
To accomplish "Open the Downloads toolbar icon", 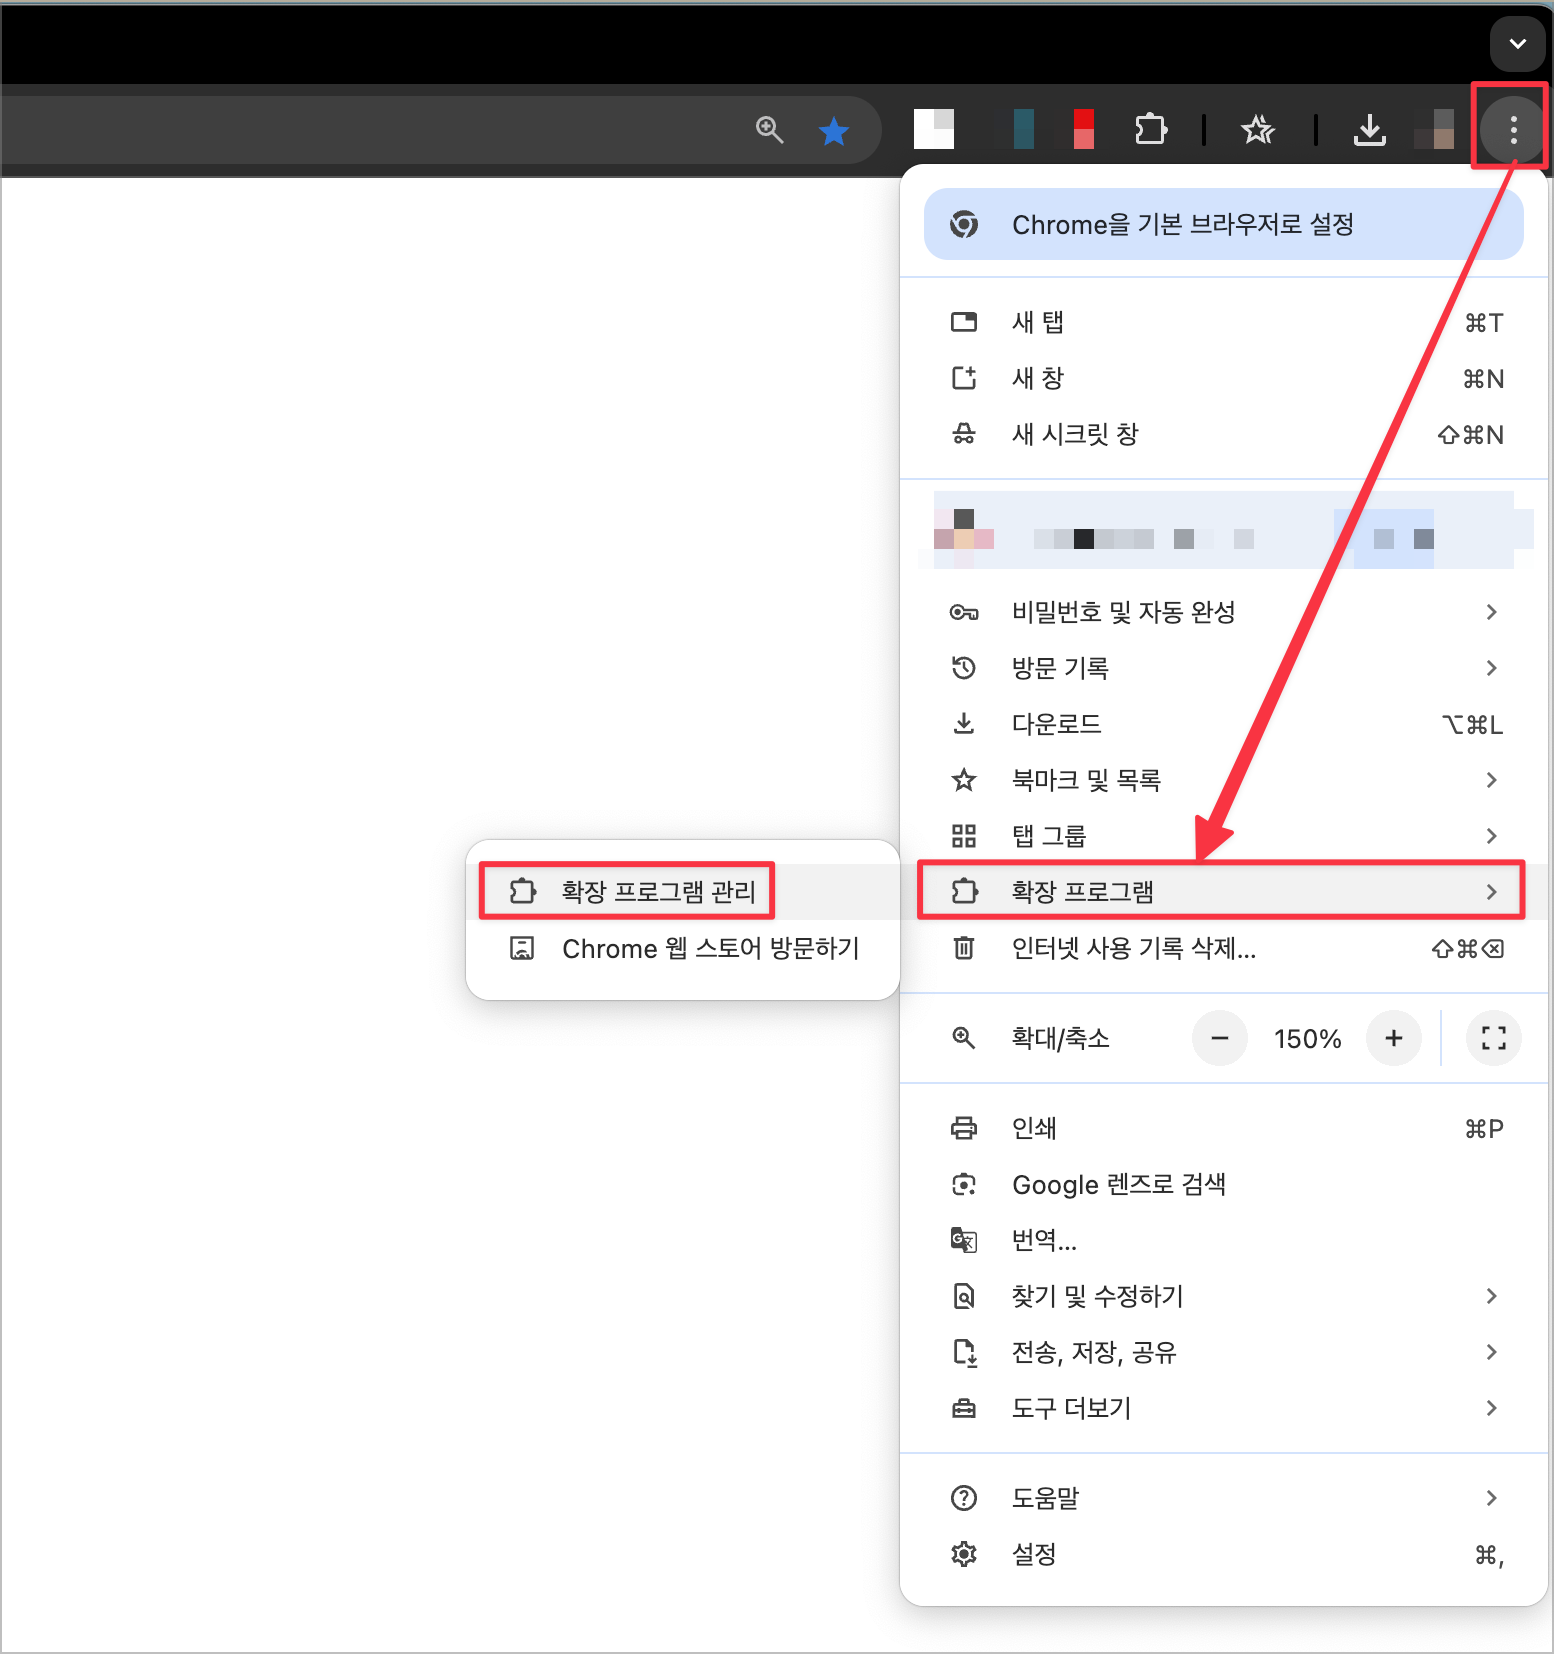I will click(x=1369, y=130).
